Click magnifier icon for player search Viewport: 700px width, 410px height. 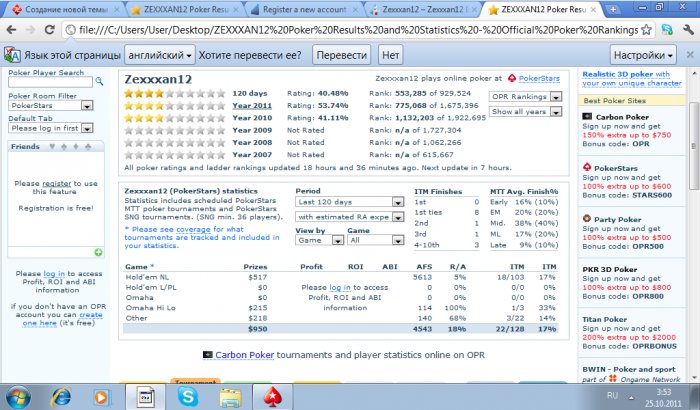point(99,81)
